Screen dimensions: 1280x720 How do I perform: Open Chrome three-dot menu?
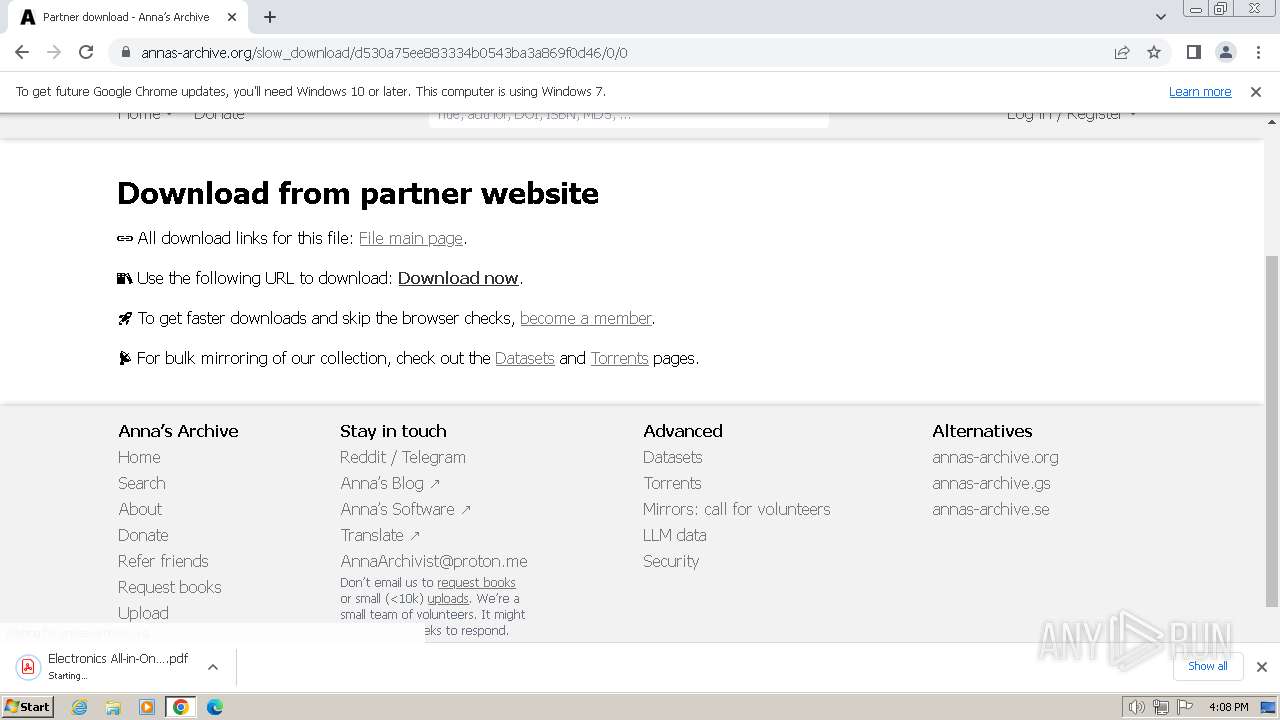1258,52
